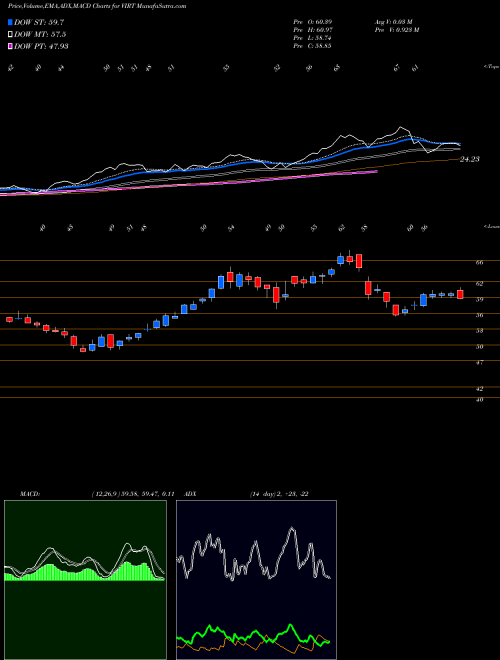Click the 42 price axis label
This screenshot has width=500, height=660.
[480, 389]
